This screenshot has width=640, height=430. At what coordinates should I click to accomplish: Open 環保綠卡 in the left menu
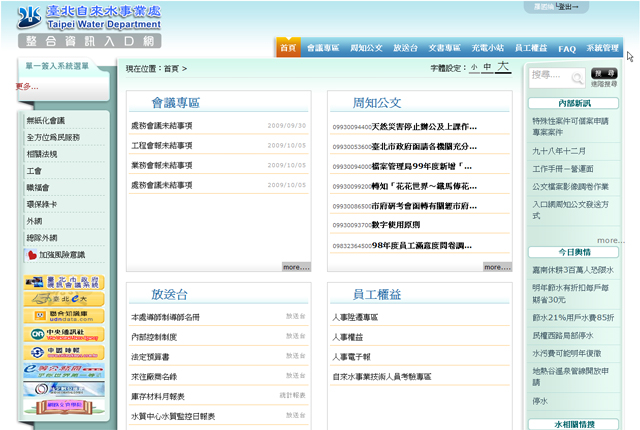42,204
